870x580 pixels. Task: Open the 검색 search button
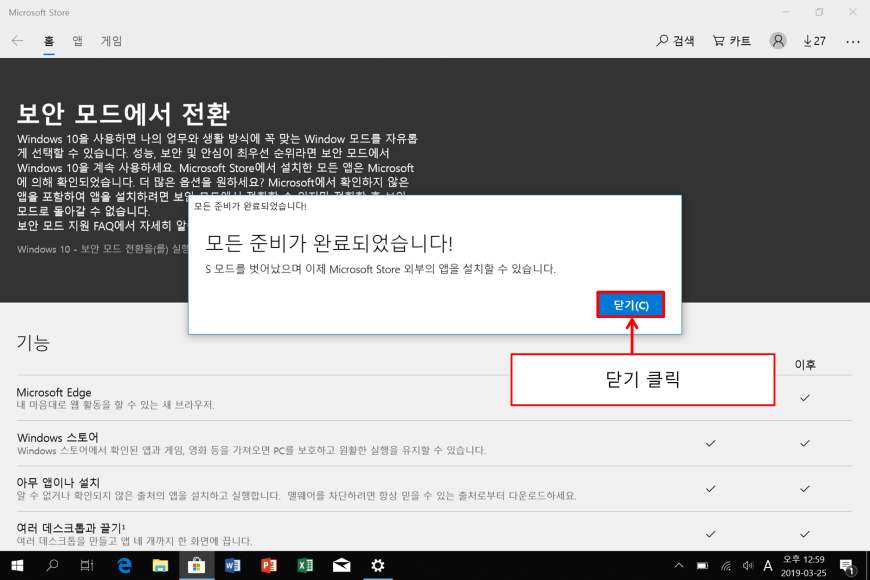[x=675, y=41]
